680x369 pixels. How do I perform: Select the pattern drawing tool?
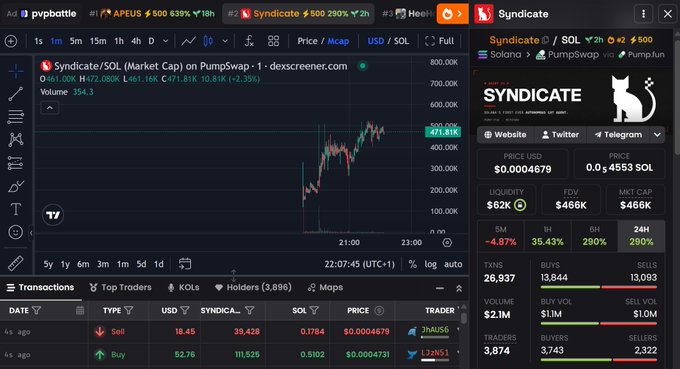[x=16, y=140]
